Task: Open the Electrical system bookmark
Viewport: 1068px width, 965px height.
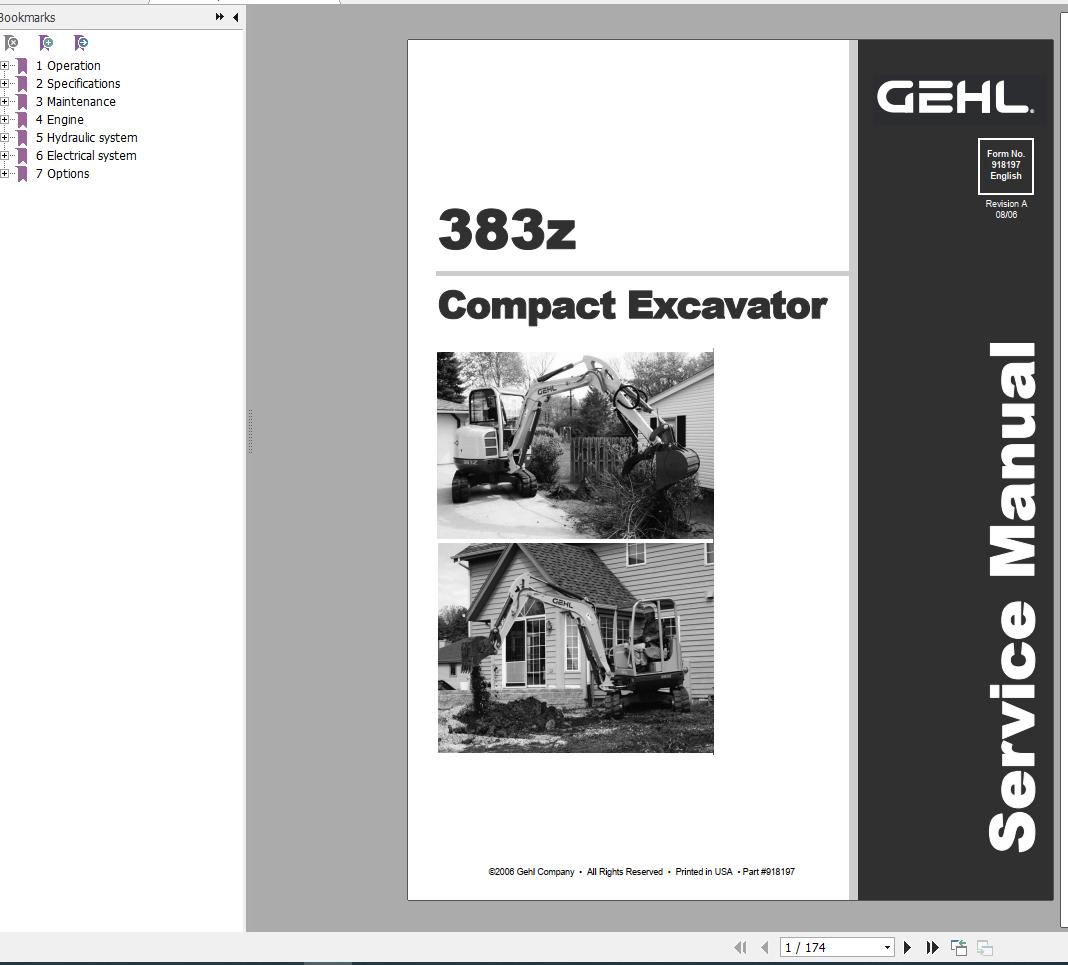Action: pyautogui.click(x=87, y=155)
